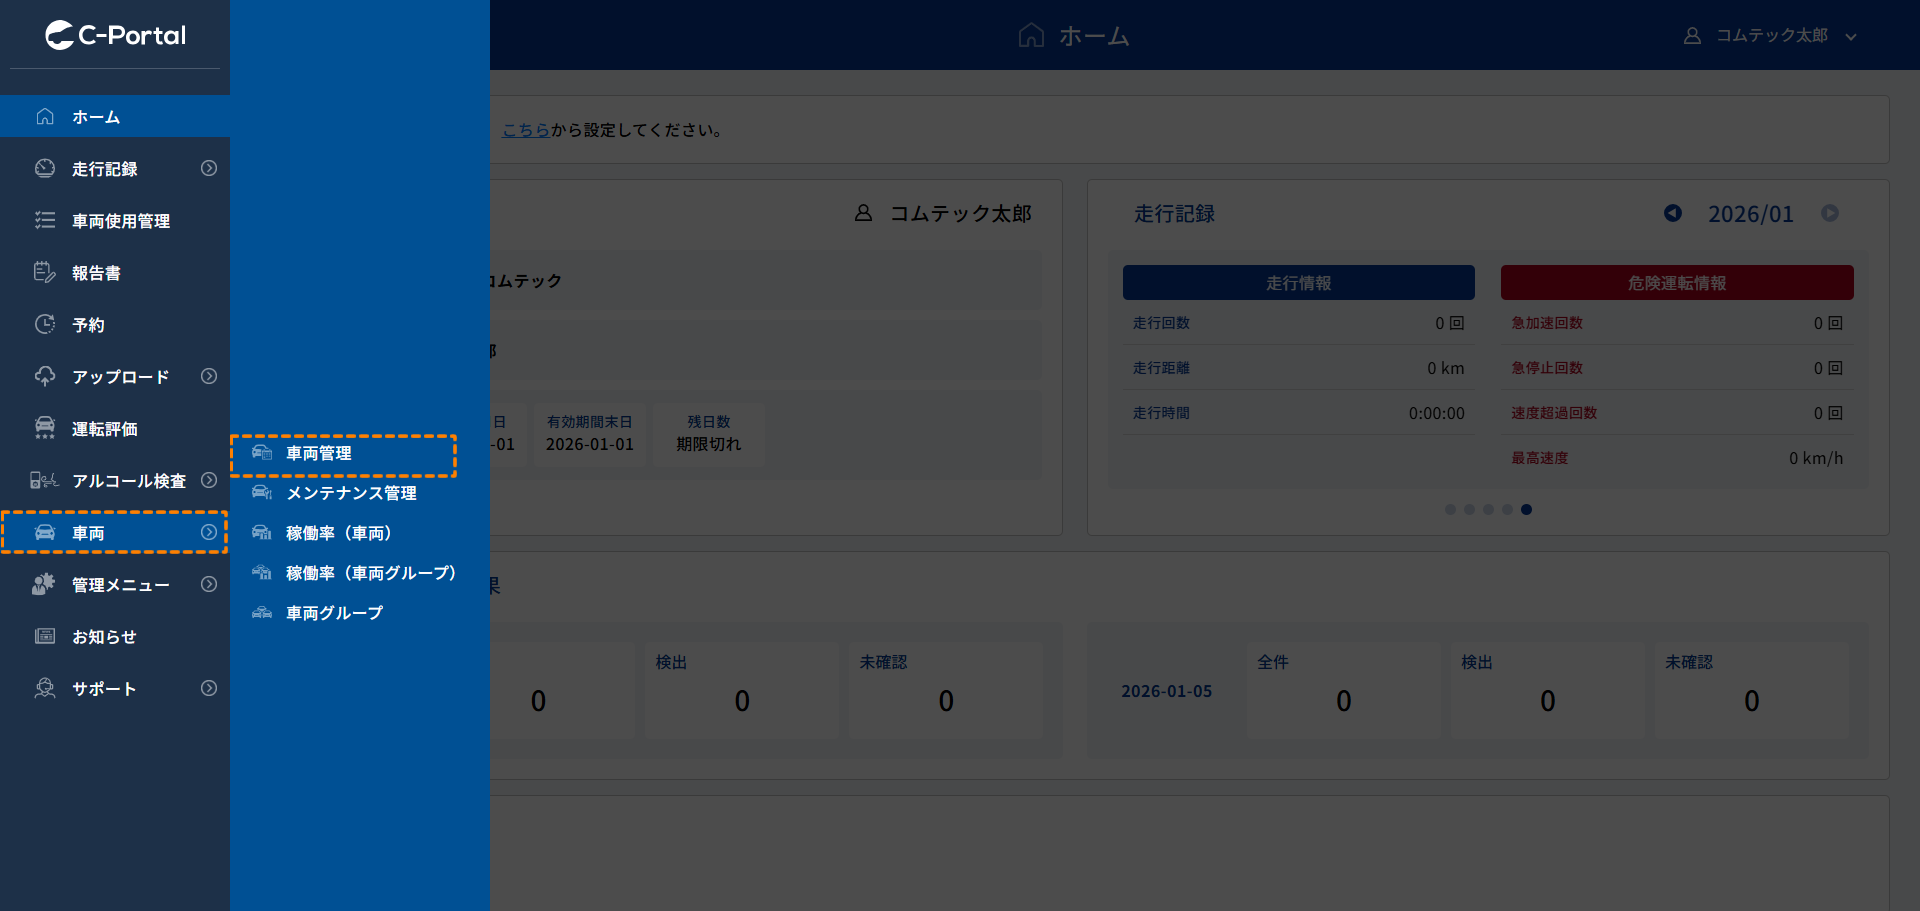This screenshot has width=1920, height=911.
Task: Click the 車両使用管理 list icon
Action: [45, 221]
